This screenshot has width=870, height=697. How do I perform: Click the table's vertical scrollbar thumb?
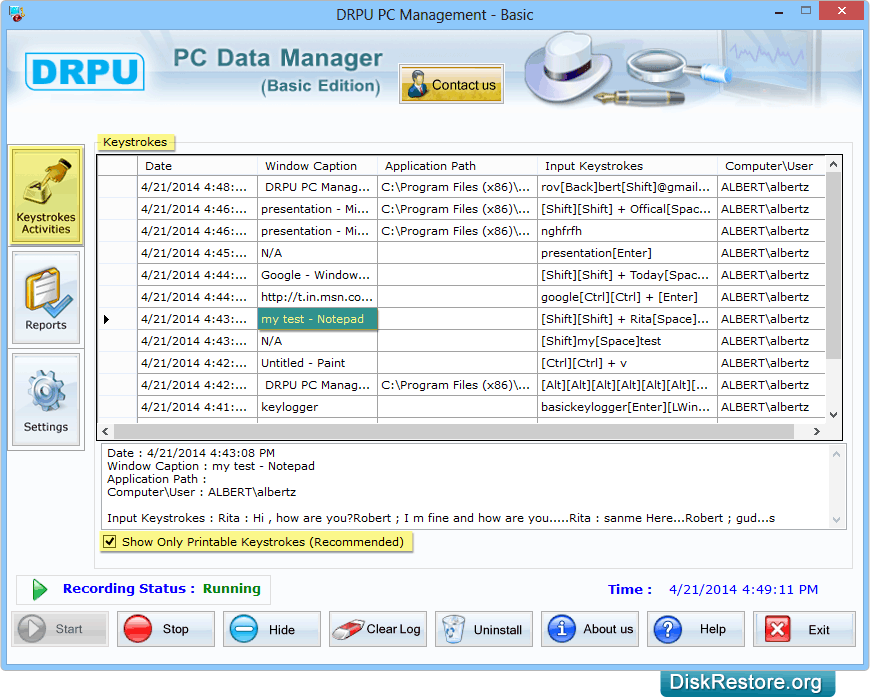(833, 265)
